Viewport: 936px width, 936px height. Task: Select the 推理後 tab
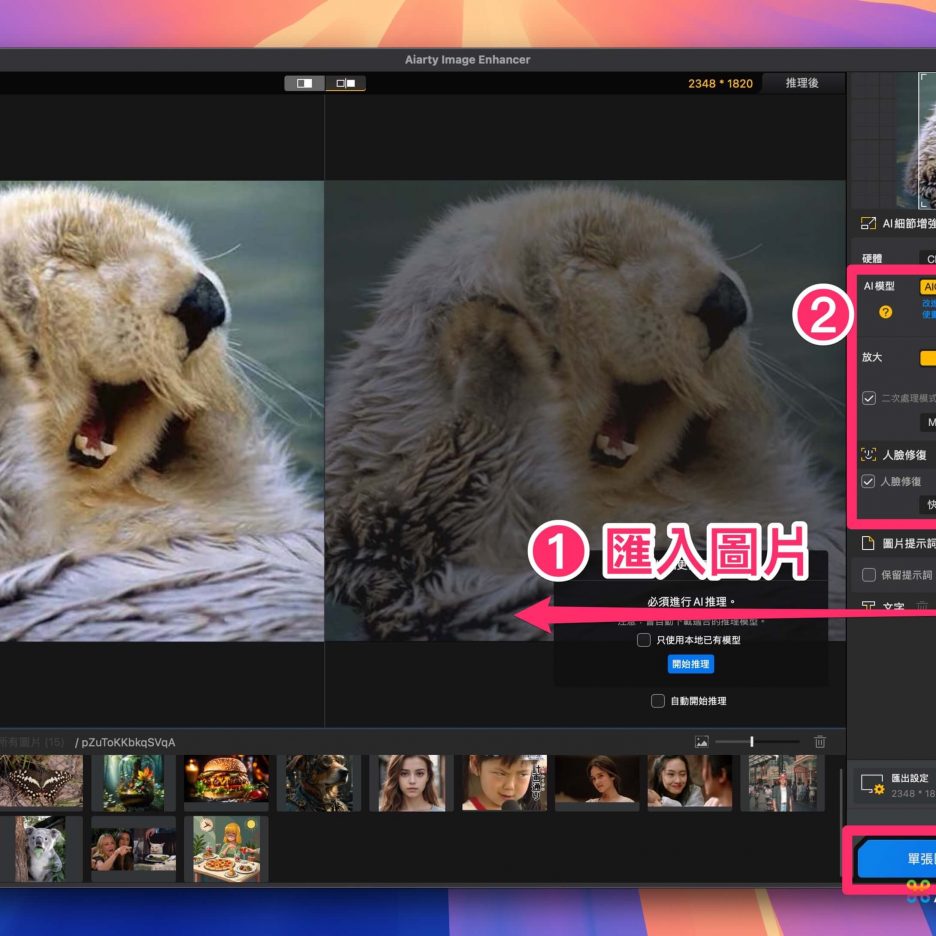(x=802, y=83)
